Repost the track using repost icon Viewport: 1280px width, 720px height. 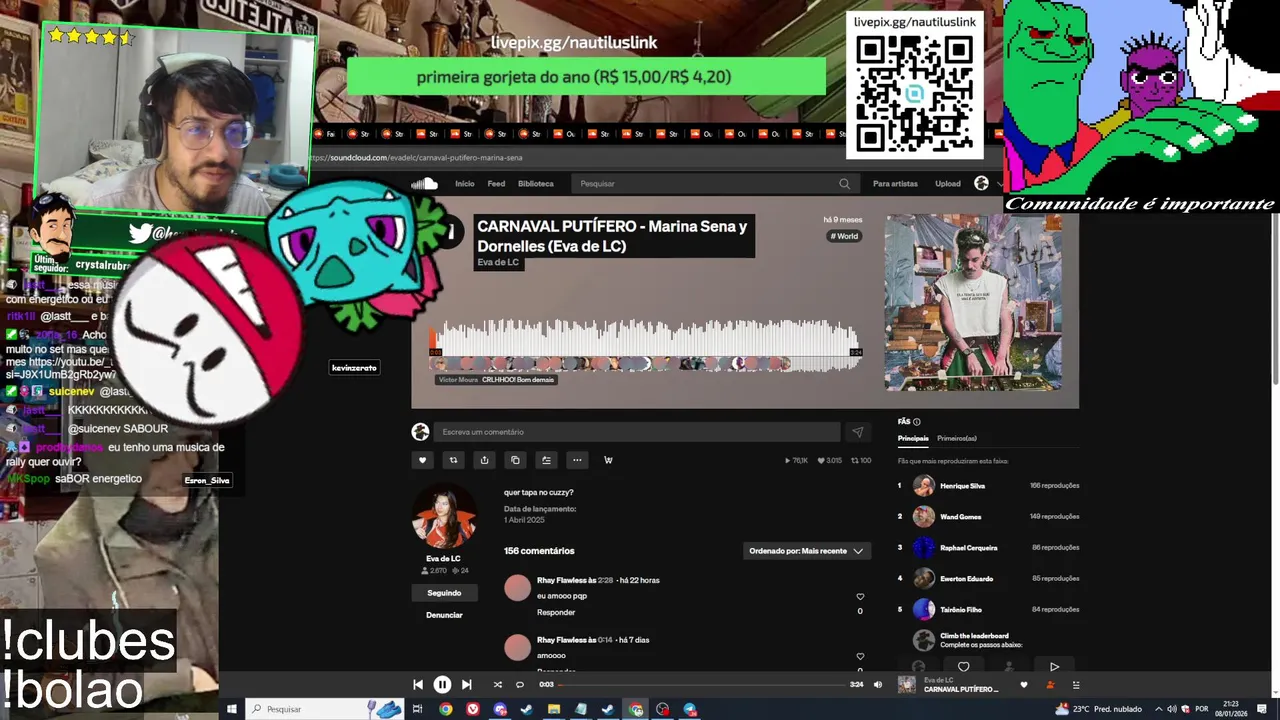tap(453, 460)
